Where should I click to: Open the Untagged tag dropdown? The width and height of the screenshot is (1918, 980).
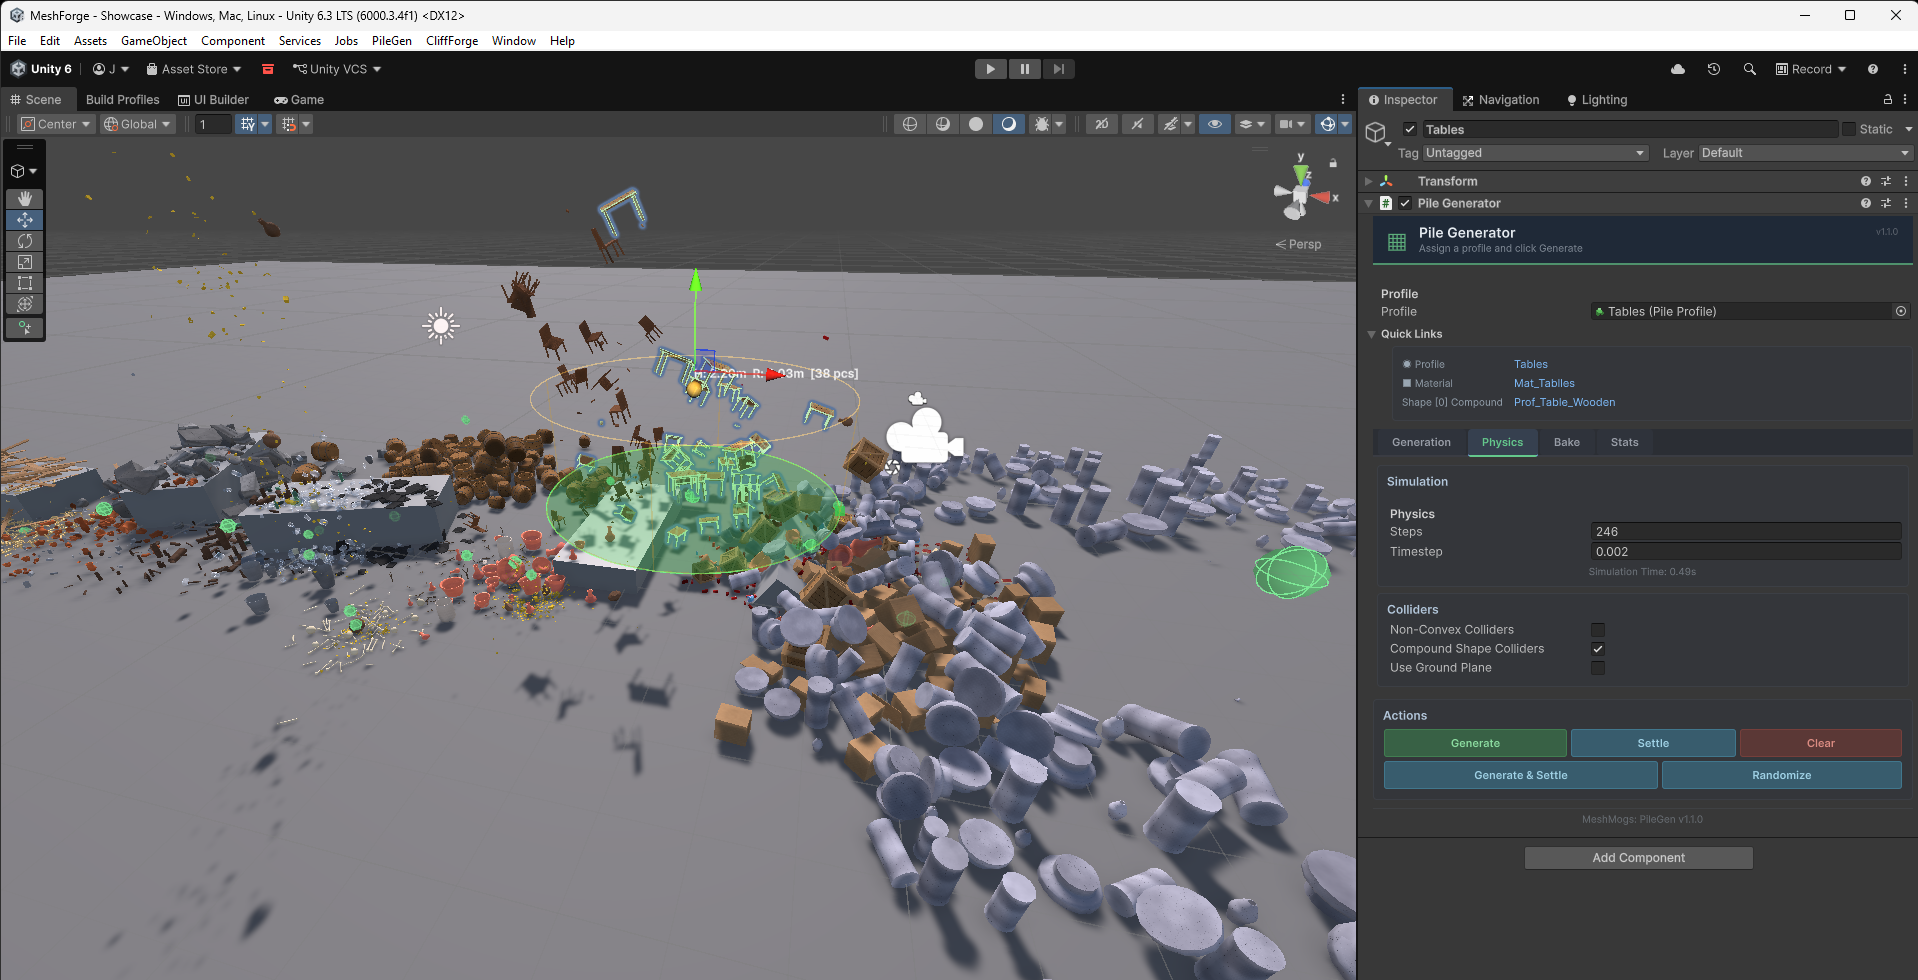click(x=1535, y=152)
